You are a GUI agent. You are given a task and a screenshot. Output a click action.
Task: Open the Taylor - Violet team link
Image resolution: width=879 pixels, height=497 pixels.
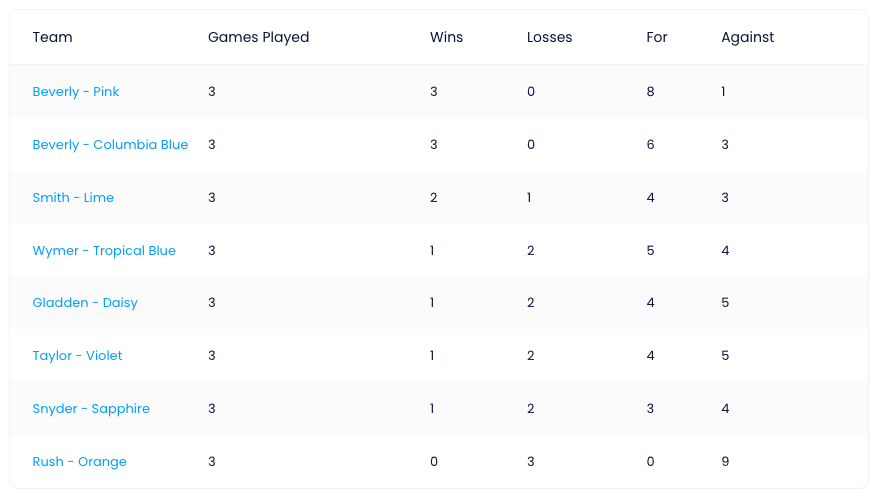click(x=77, y=355)
